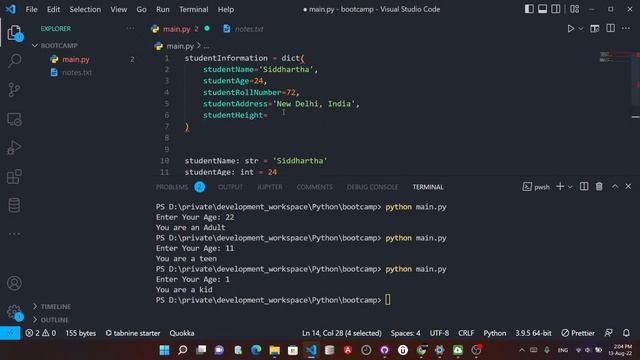Open the editor changes icon next to the run button
The height and width of the screenshot is (360, 640).
pyautogui.click(x=595, y=29)
